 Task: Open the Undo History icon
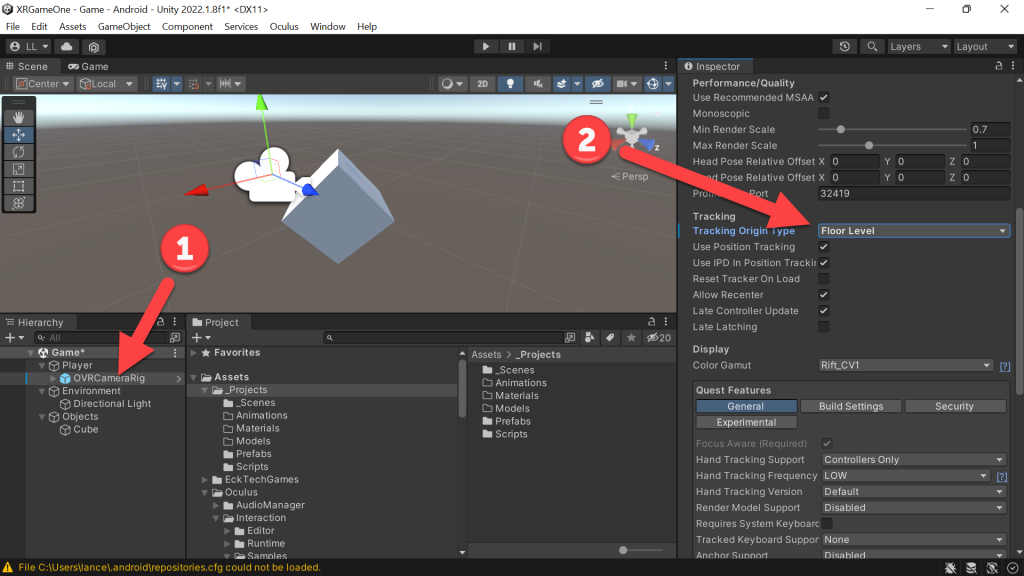(844, 46)
